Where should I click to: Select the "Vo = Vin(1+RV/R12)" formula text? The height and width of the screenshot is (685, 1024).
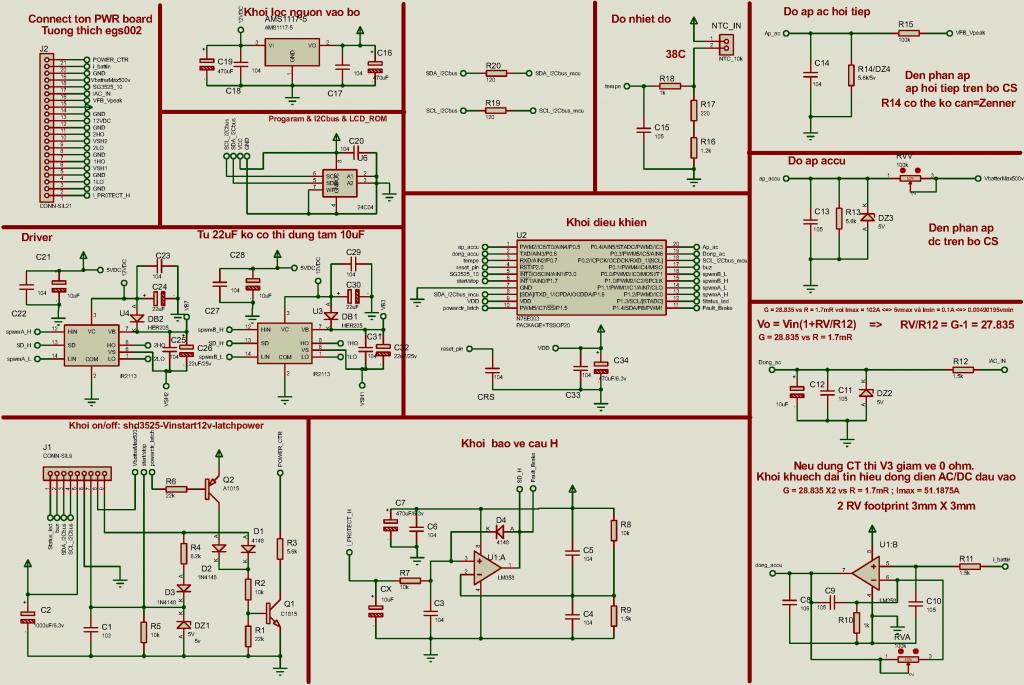click(807, 325)
